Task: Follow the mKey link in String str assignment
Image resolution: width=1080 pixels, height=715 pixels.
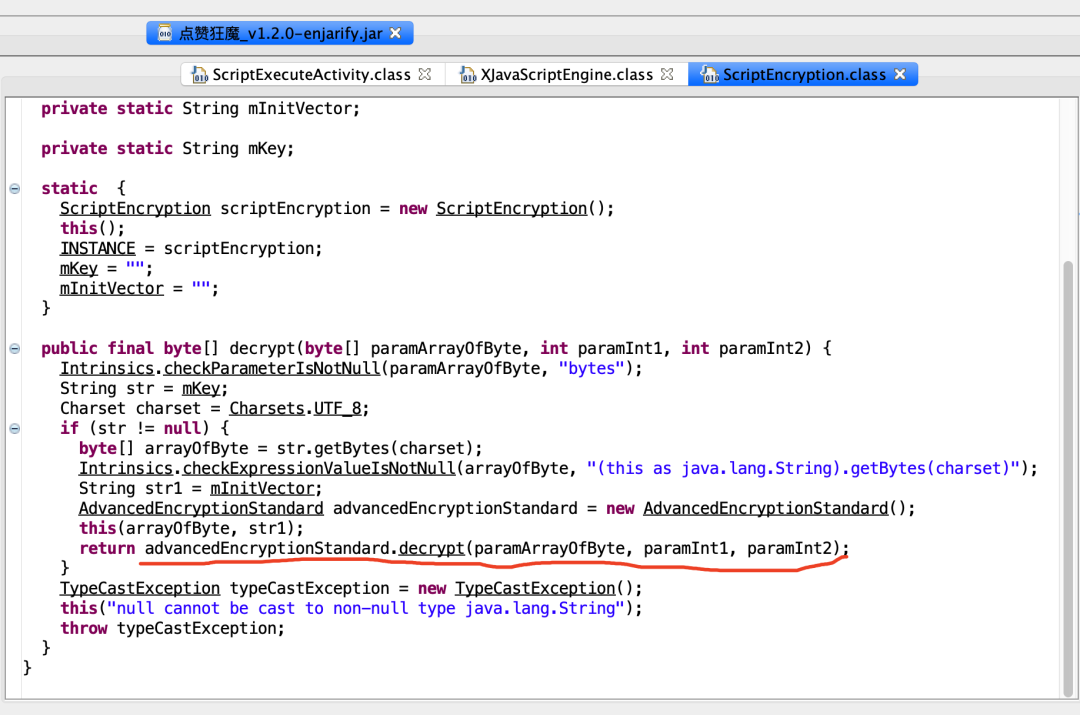Action: (201, 388)
